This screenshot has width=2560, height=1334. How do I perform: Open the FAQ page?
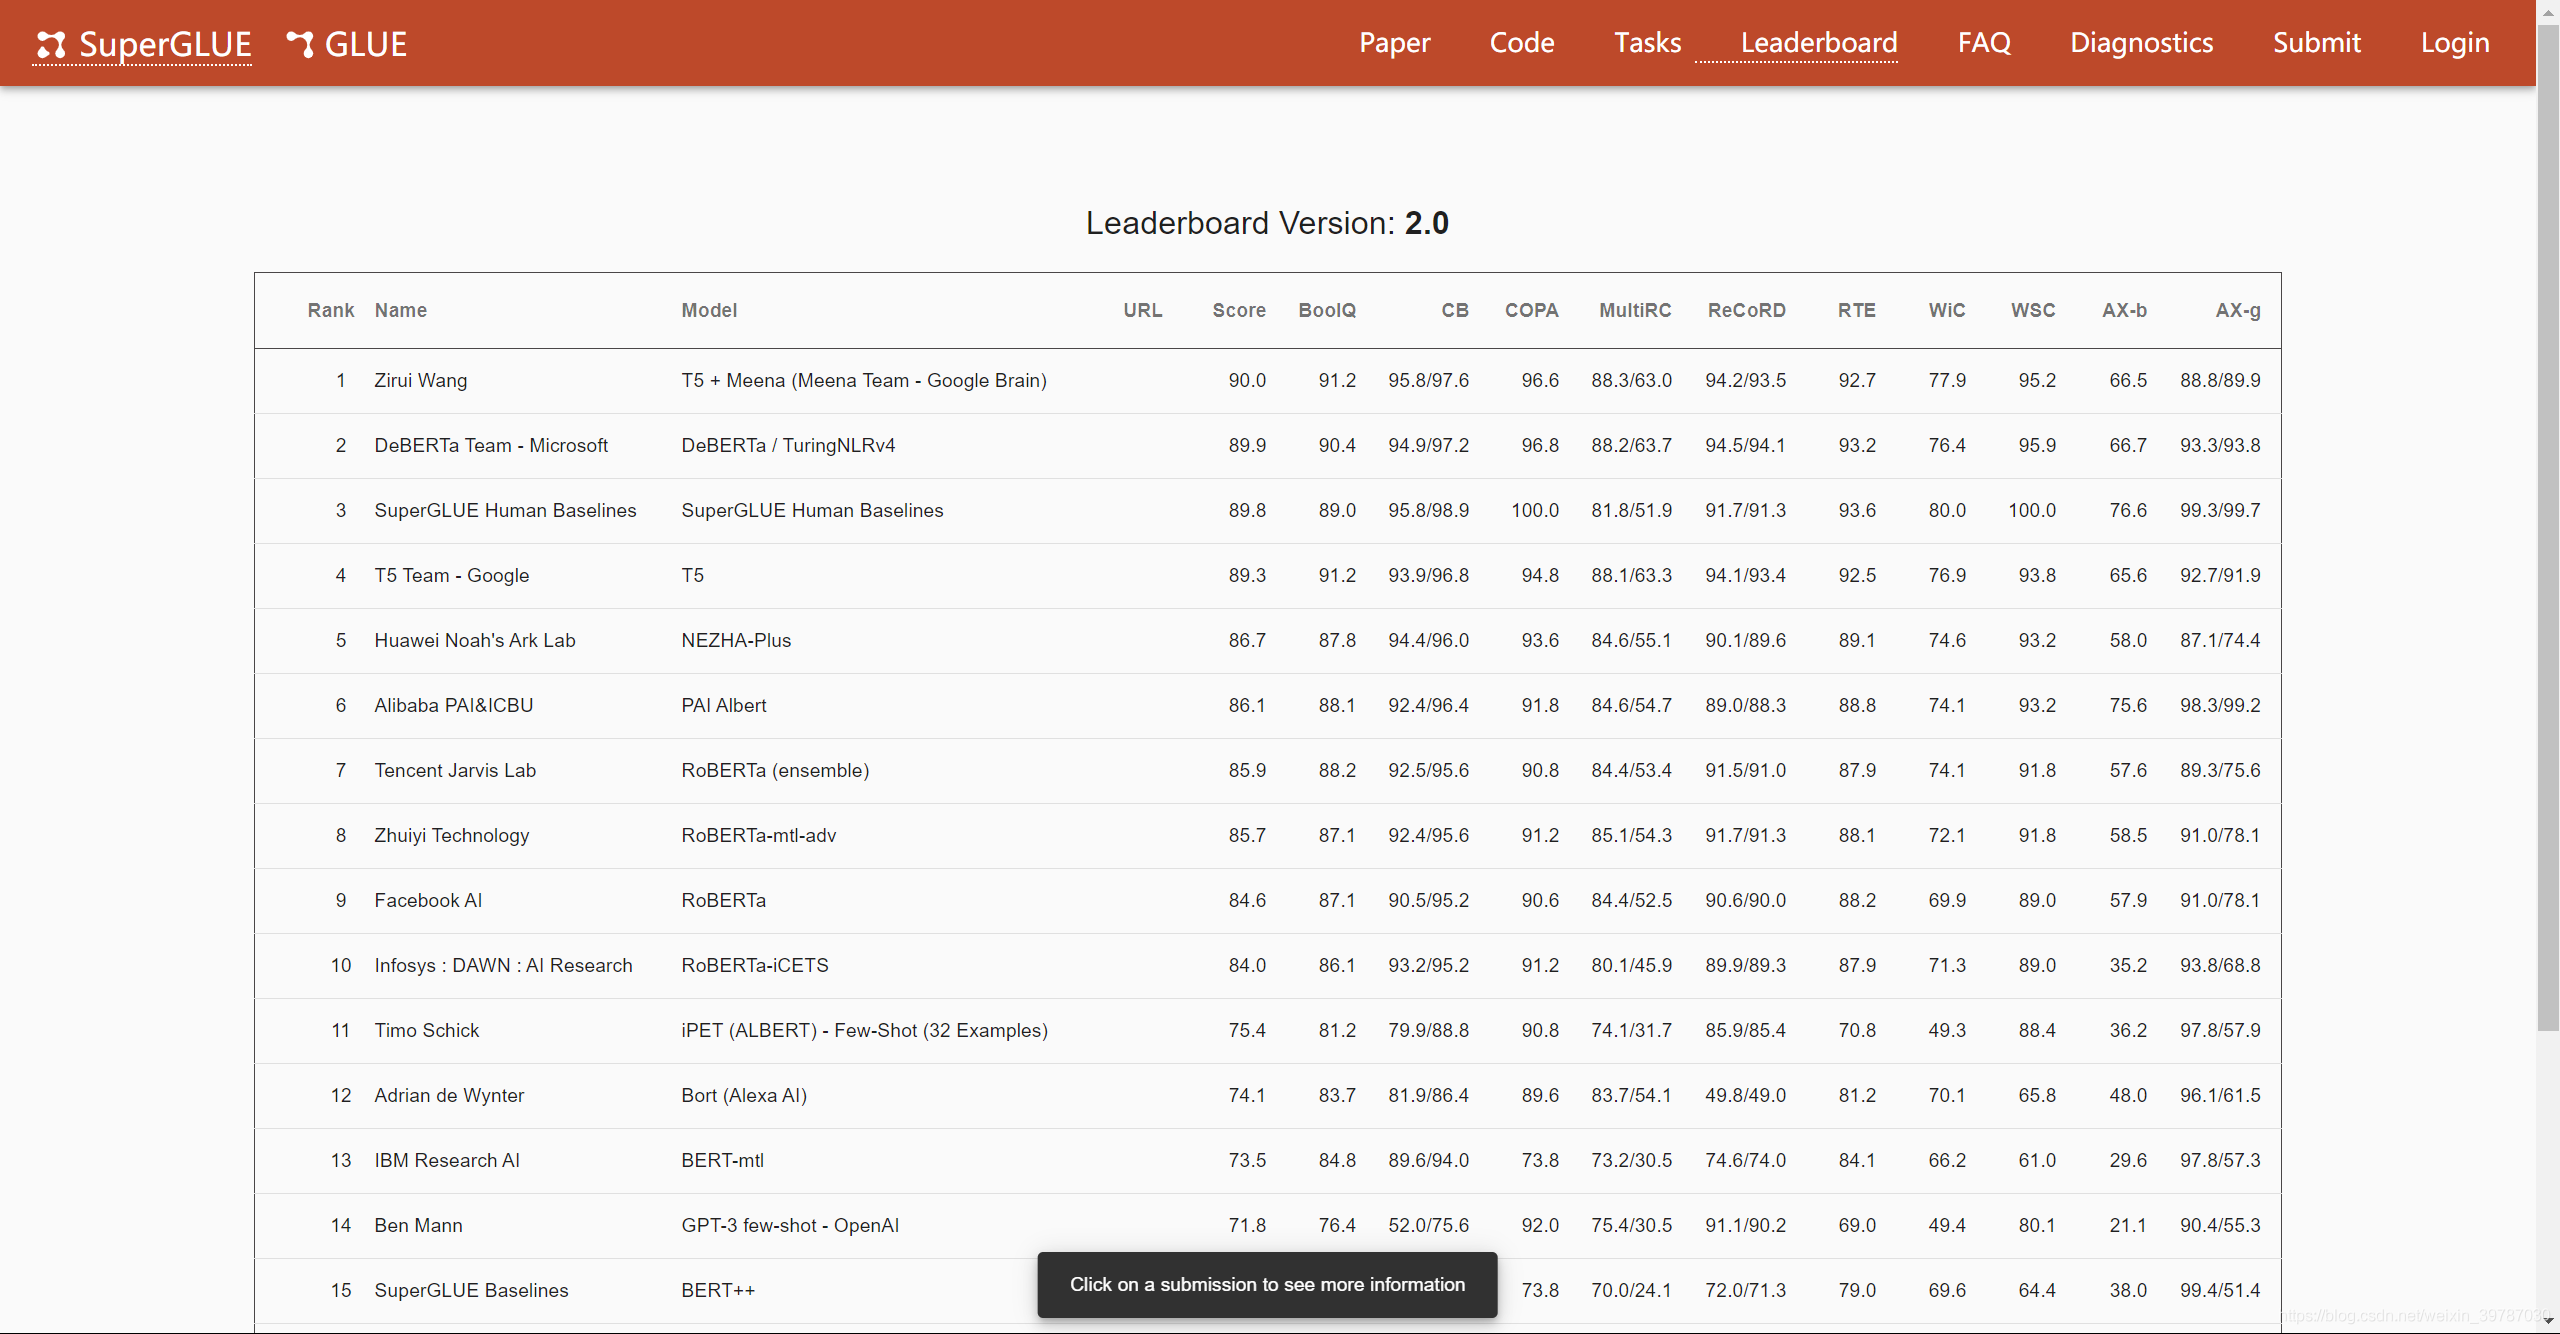(1984, 43)
